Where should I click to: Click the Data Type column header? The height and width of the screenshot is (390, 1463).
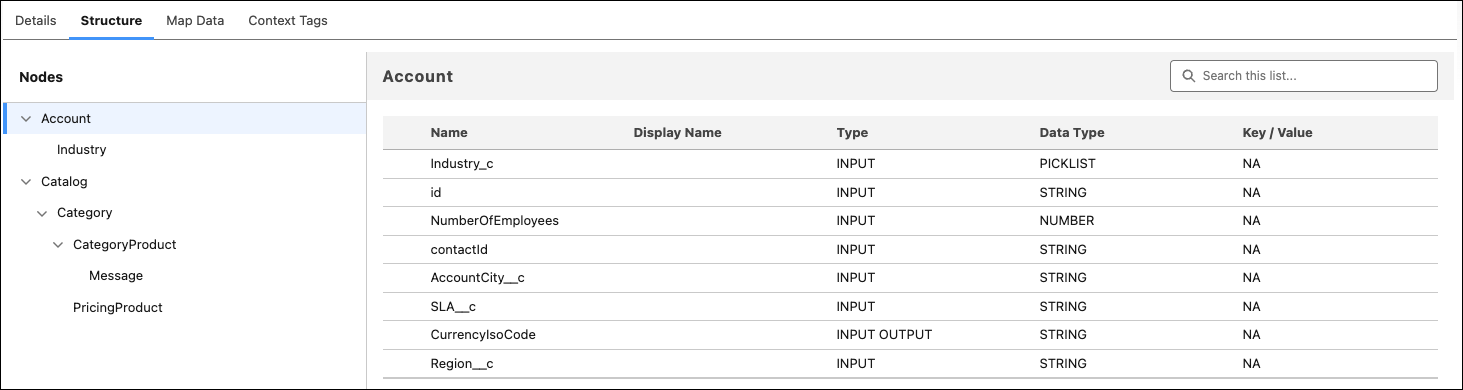coord(1072,133)
